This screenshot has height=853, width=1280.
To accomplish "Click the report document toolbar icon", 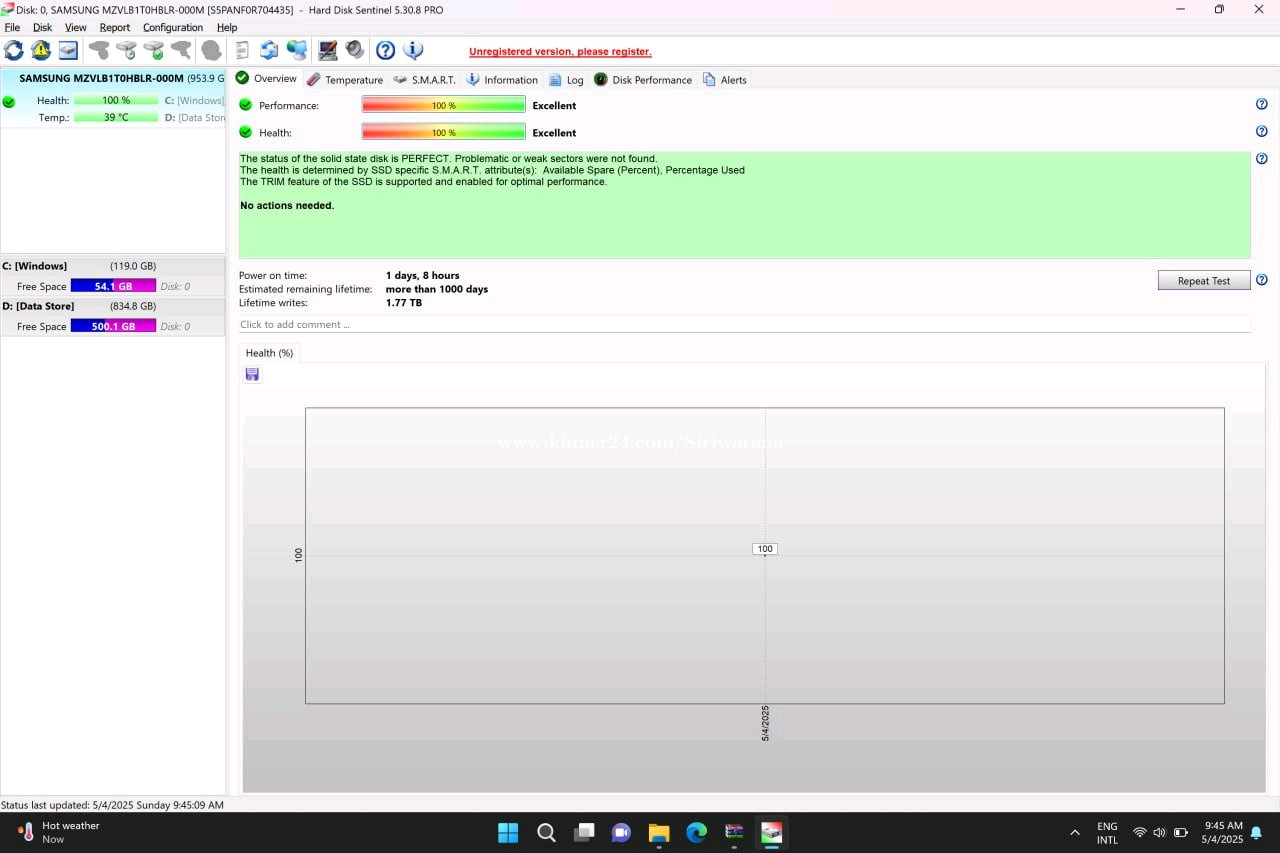I will (242, 50).
